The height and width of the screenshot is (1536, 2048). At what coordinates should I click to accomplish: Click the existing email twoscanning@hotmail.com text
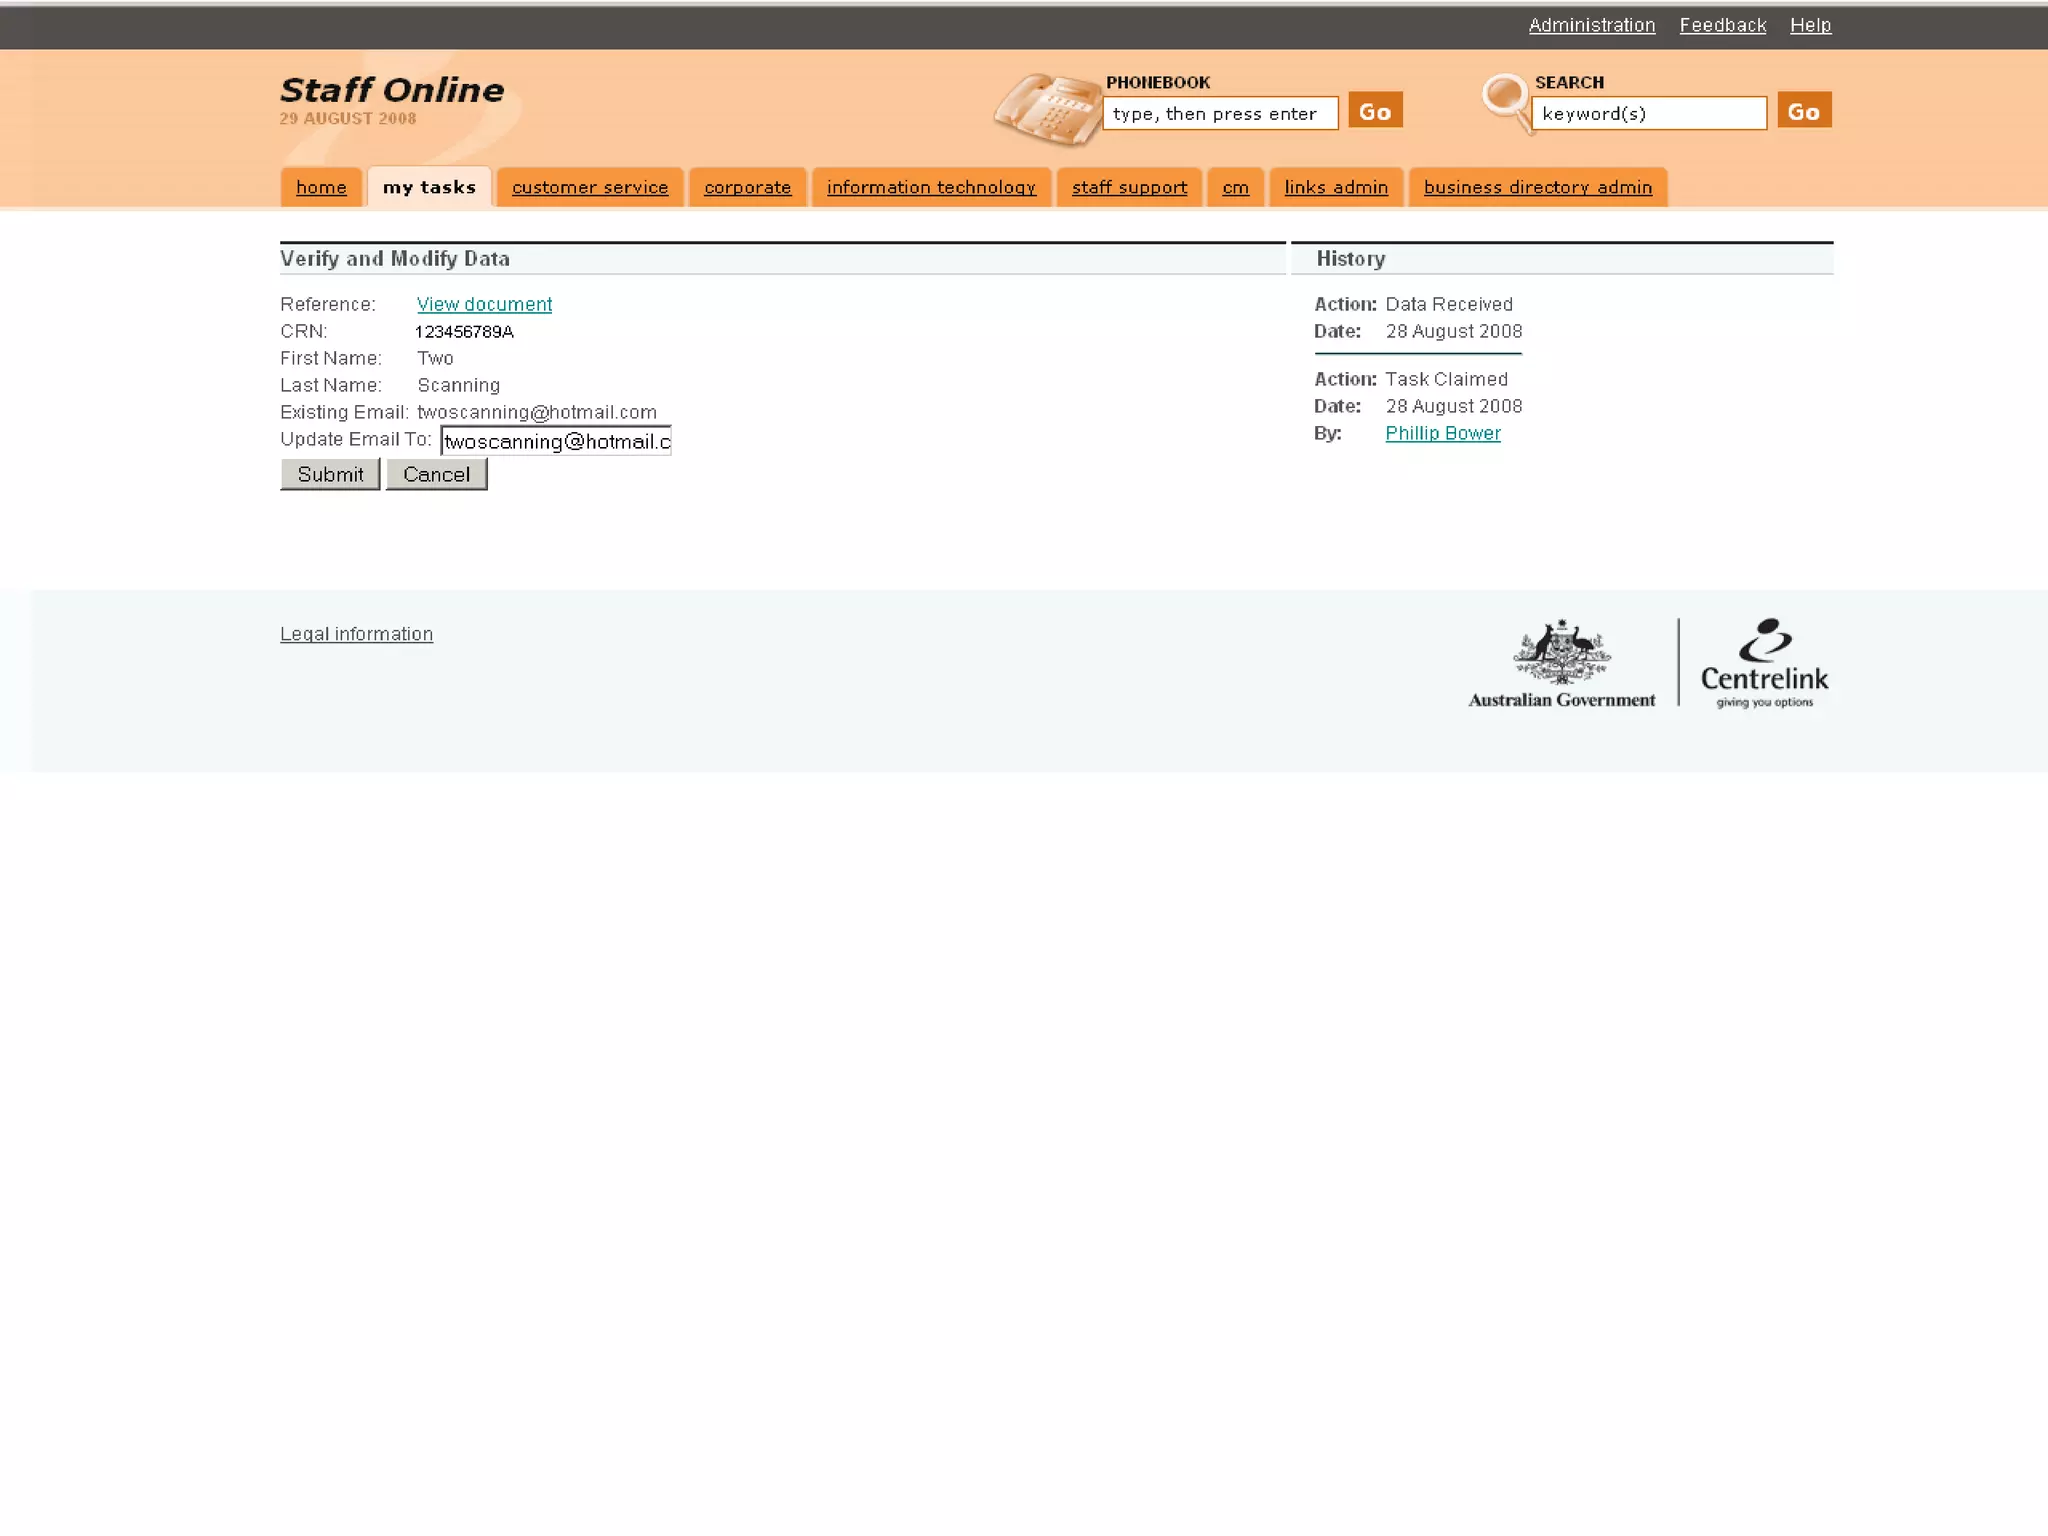click(x=537, y=412)
